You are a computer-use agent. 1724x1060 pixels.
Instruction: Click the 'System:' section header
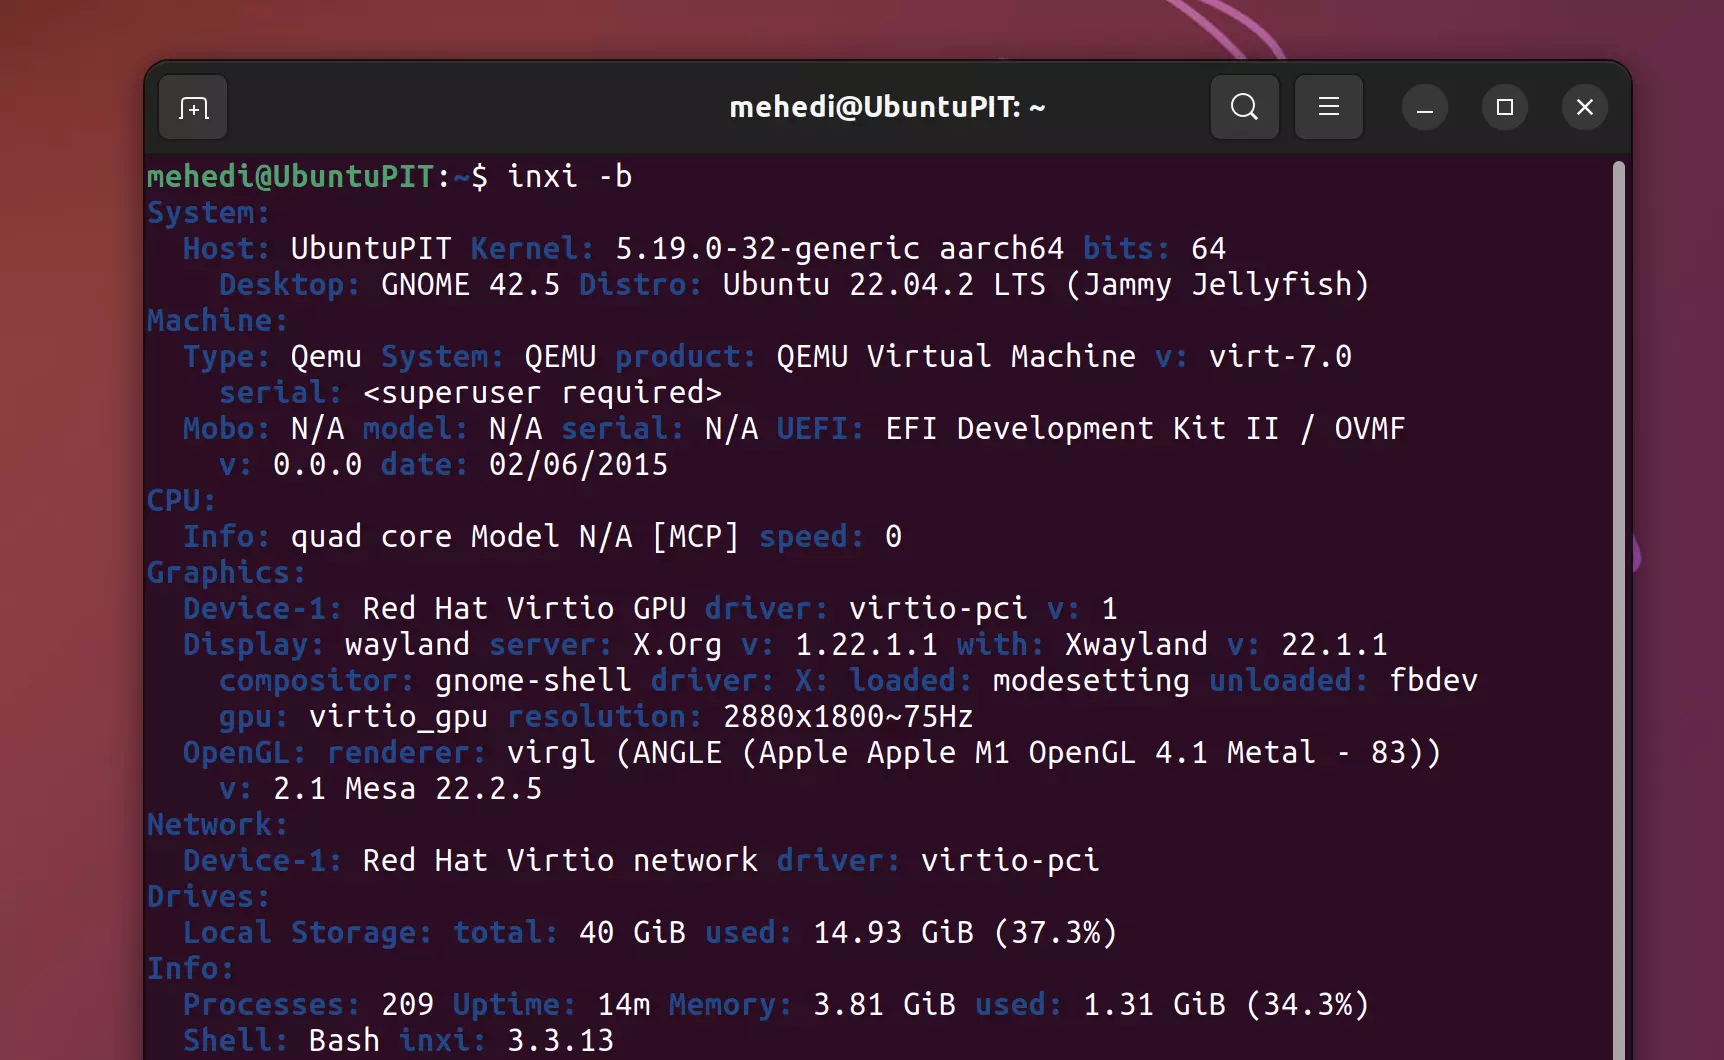(x=208, y=213)
